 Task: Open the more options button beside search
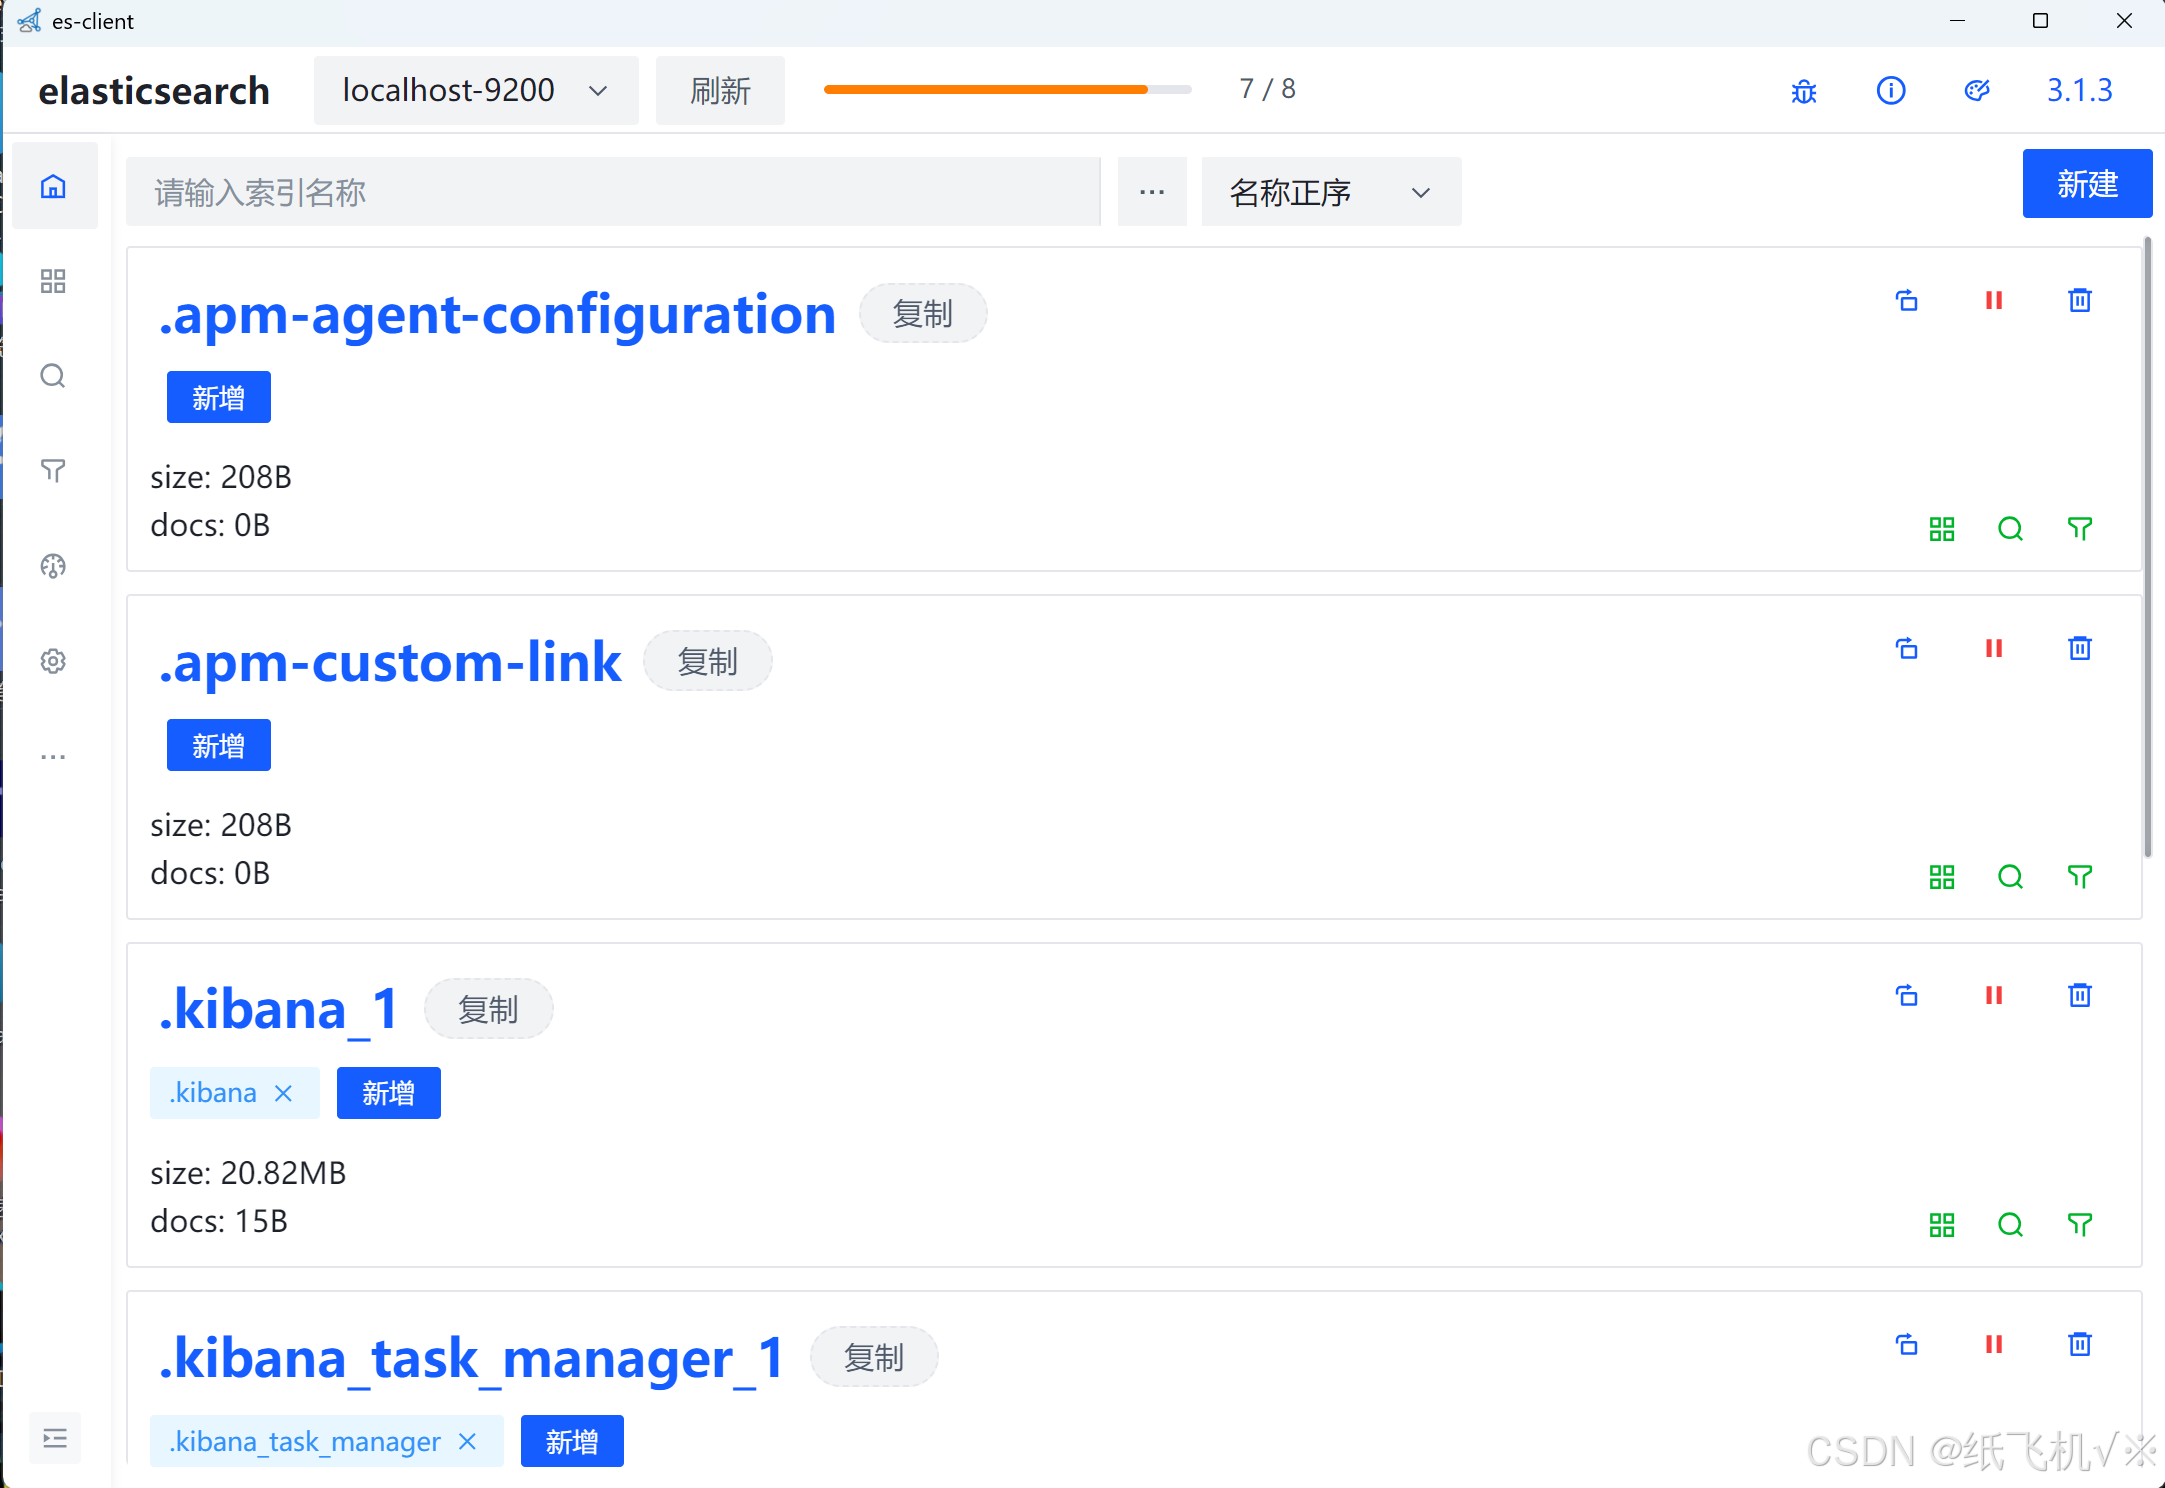1152,192
